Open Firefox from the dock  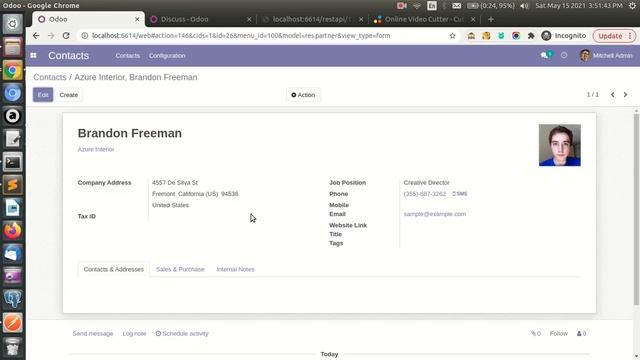click(13, 231)
